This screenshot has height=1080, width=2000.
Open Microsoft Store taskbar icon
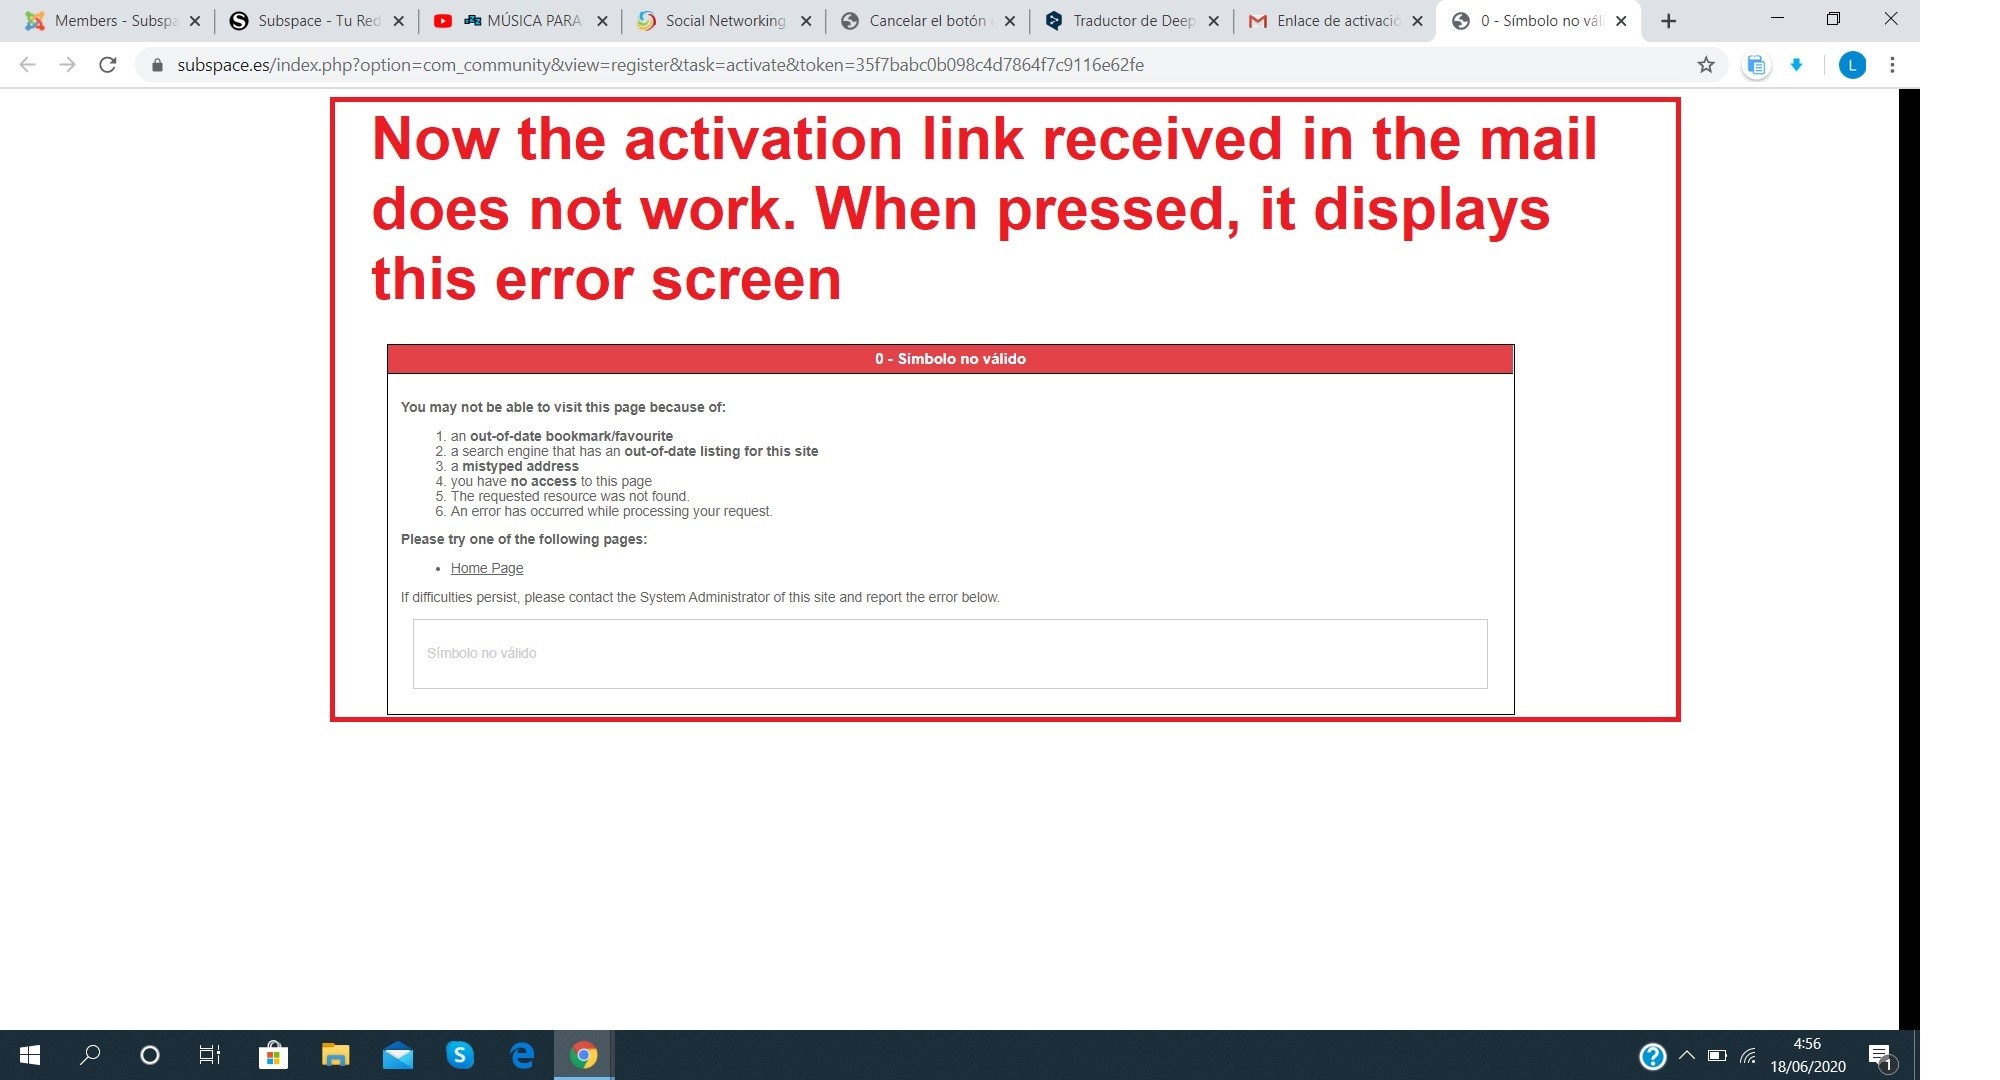pos(273,1055)
